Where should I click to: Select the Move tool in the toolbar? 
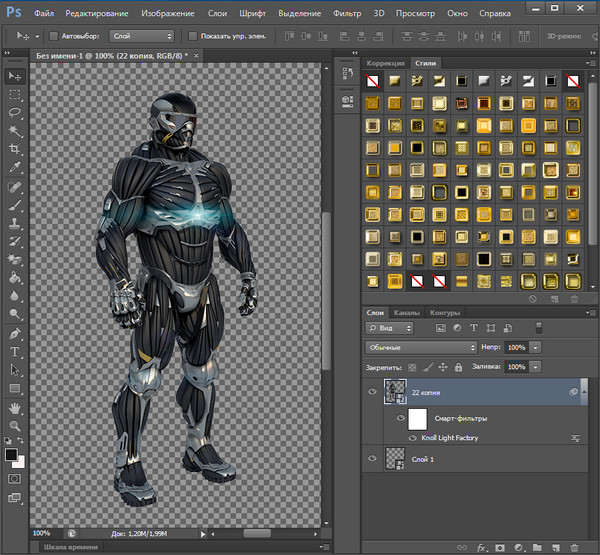pos(15,76)
